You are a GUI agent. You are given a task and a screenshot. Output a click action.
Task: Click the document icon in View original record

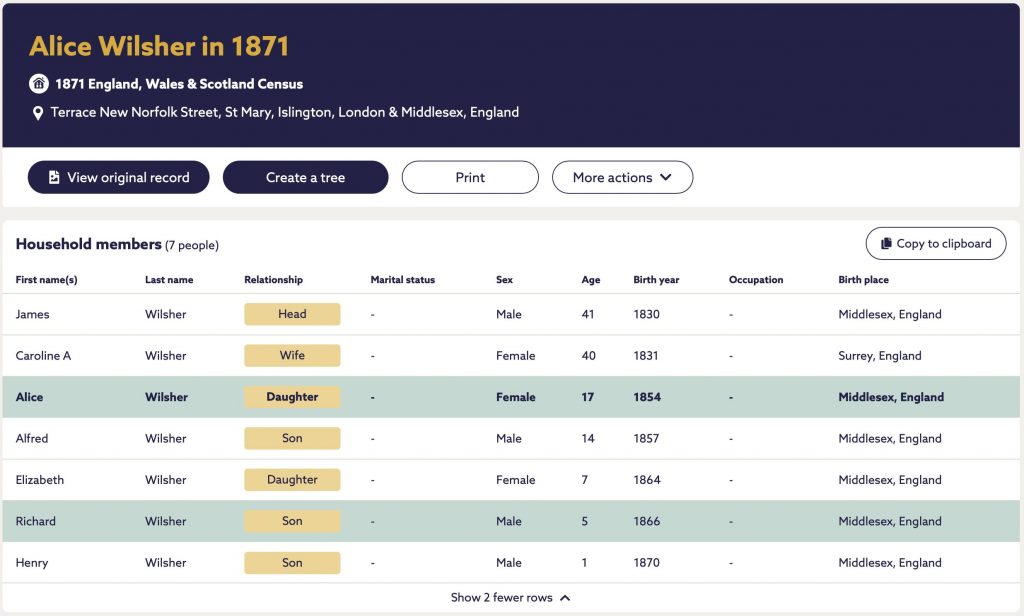click(x=54, y=177)
